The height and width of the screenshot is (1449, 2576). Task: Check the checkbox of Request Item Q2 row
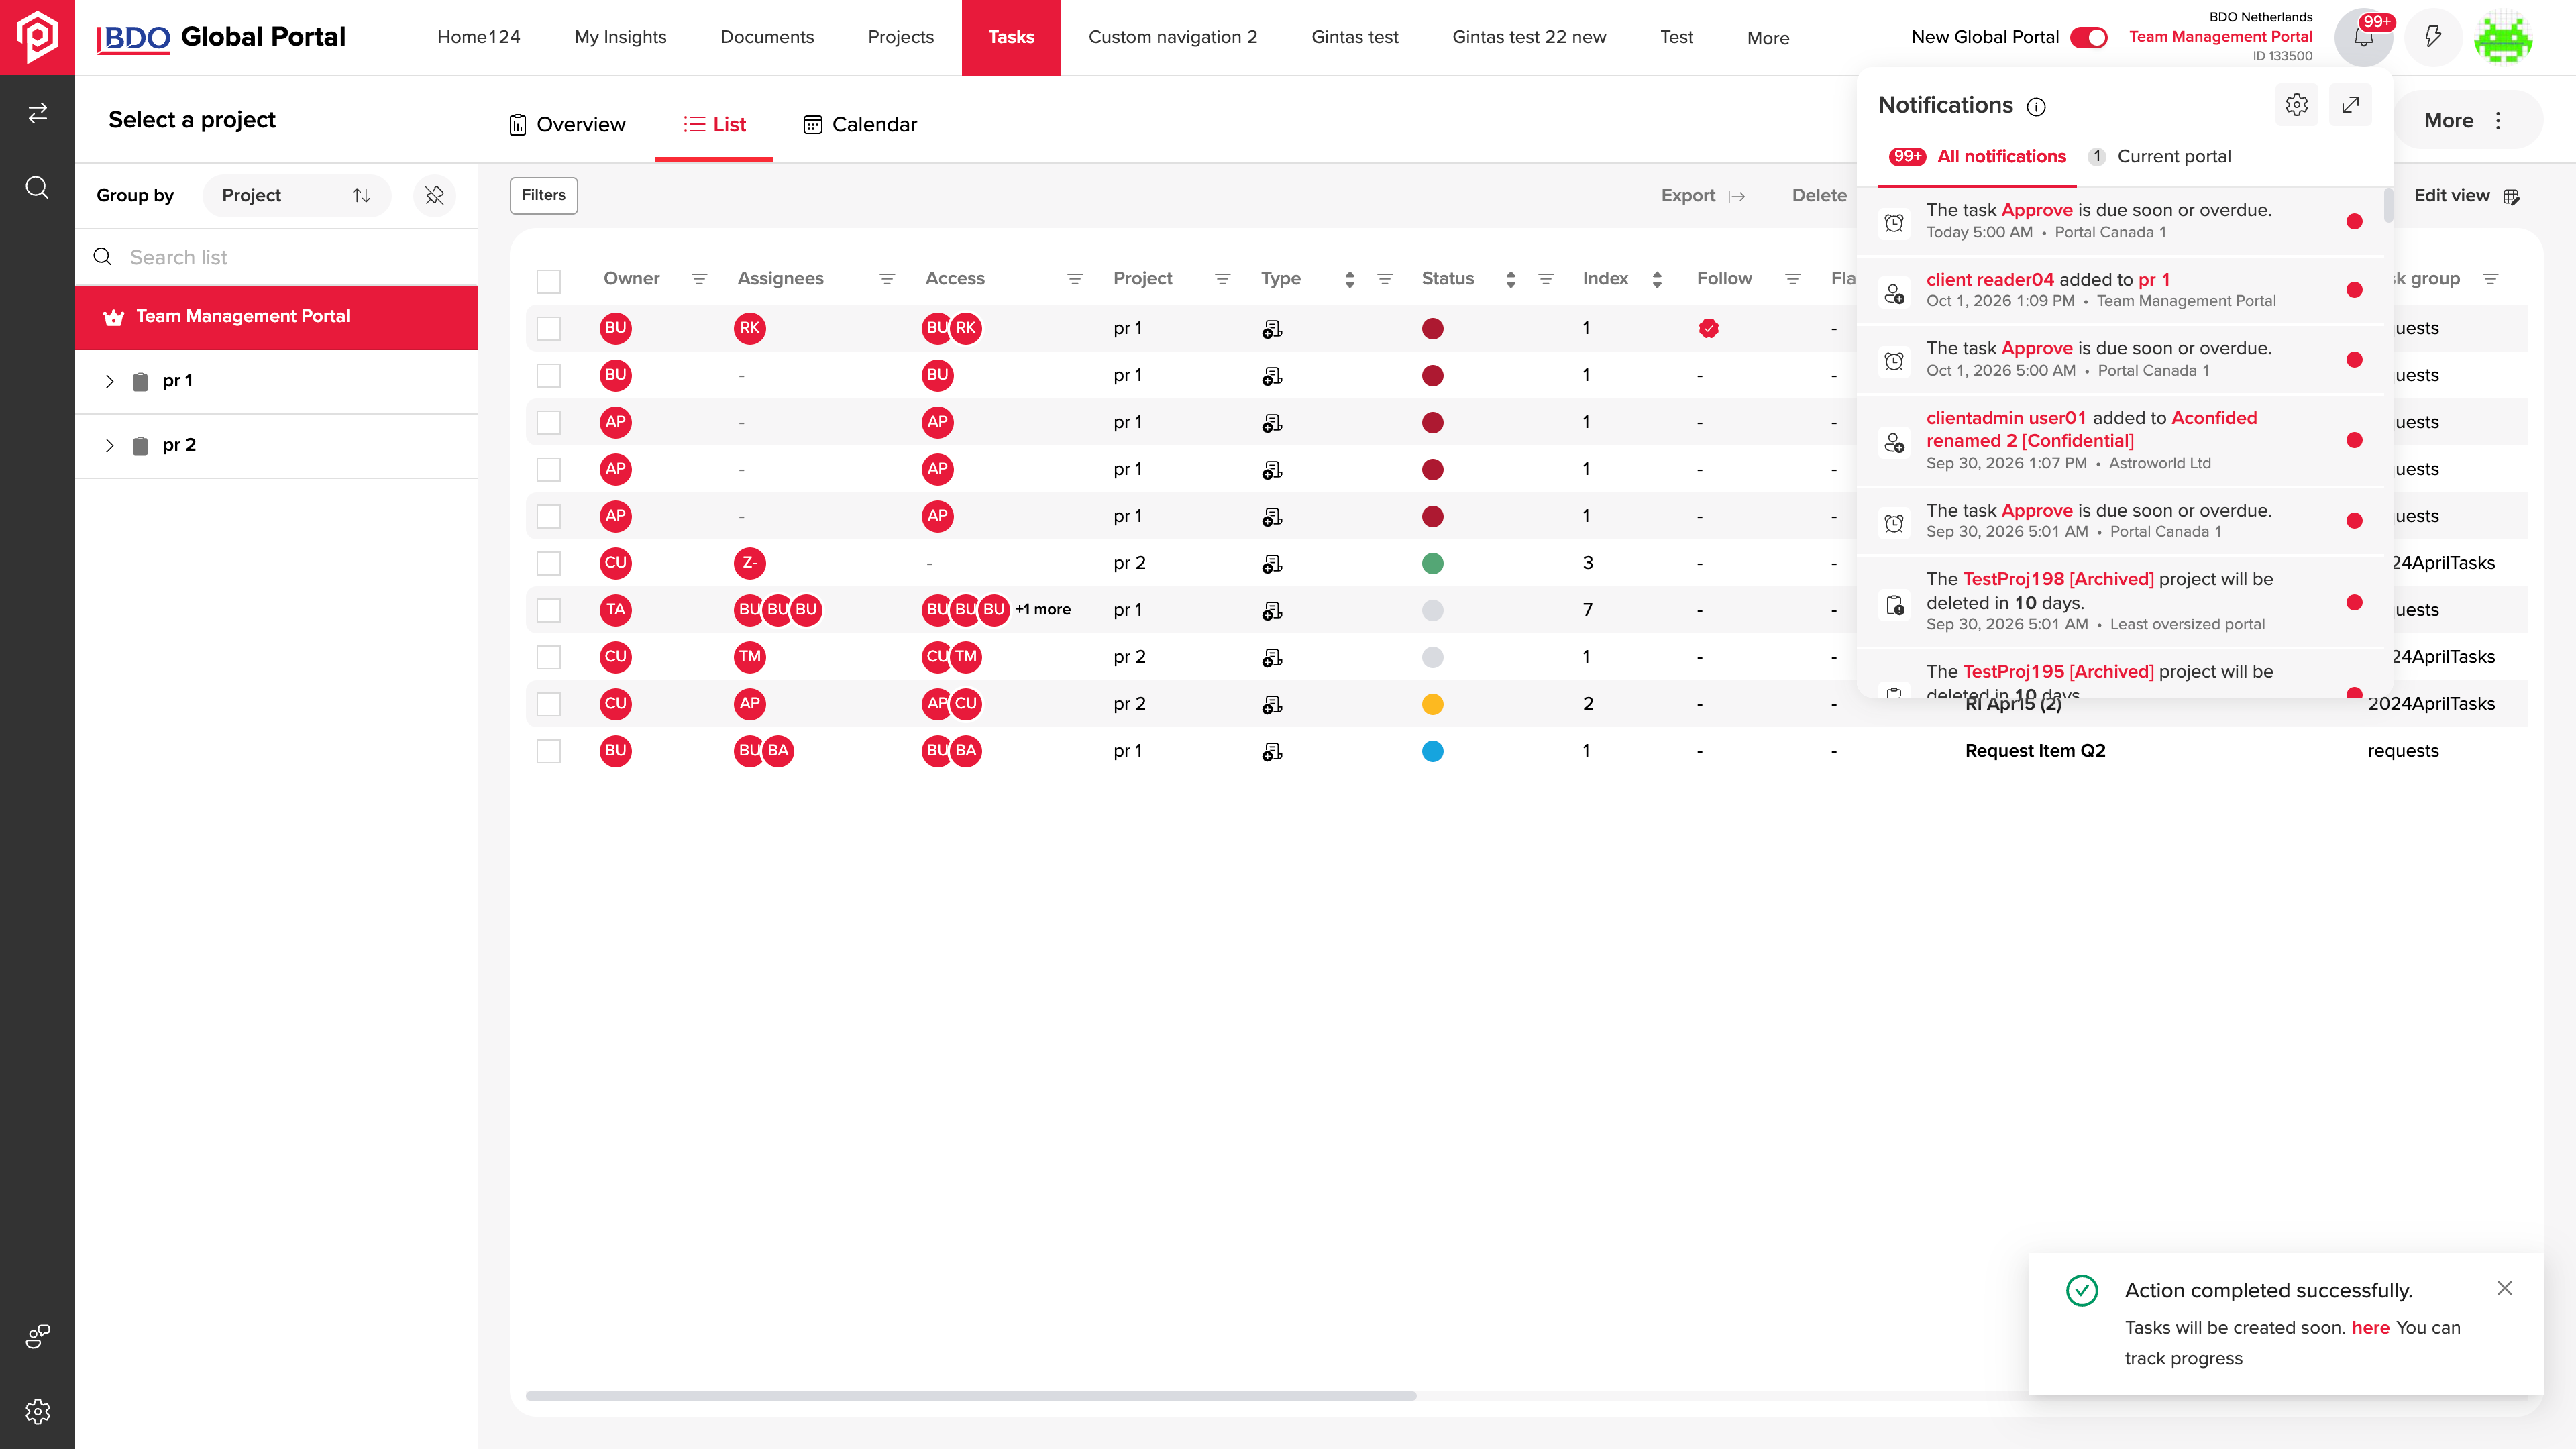pyautogui.click(x=548, y=751)
